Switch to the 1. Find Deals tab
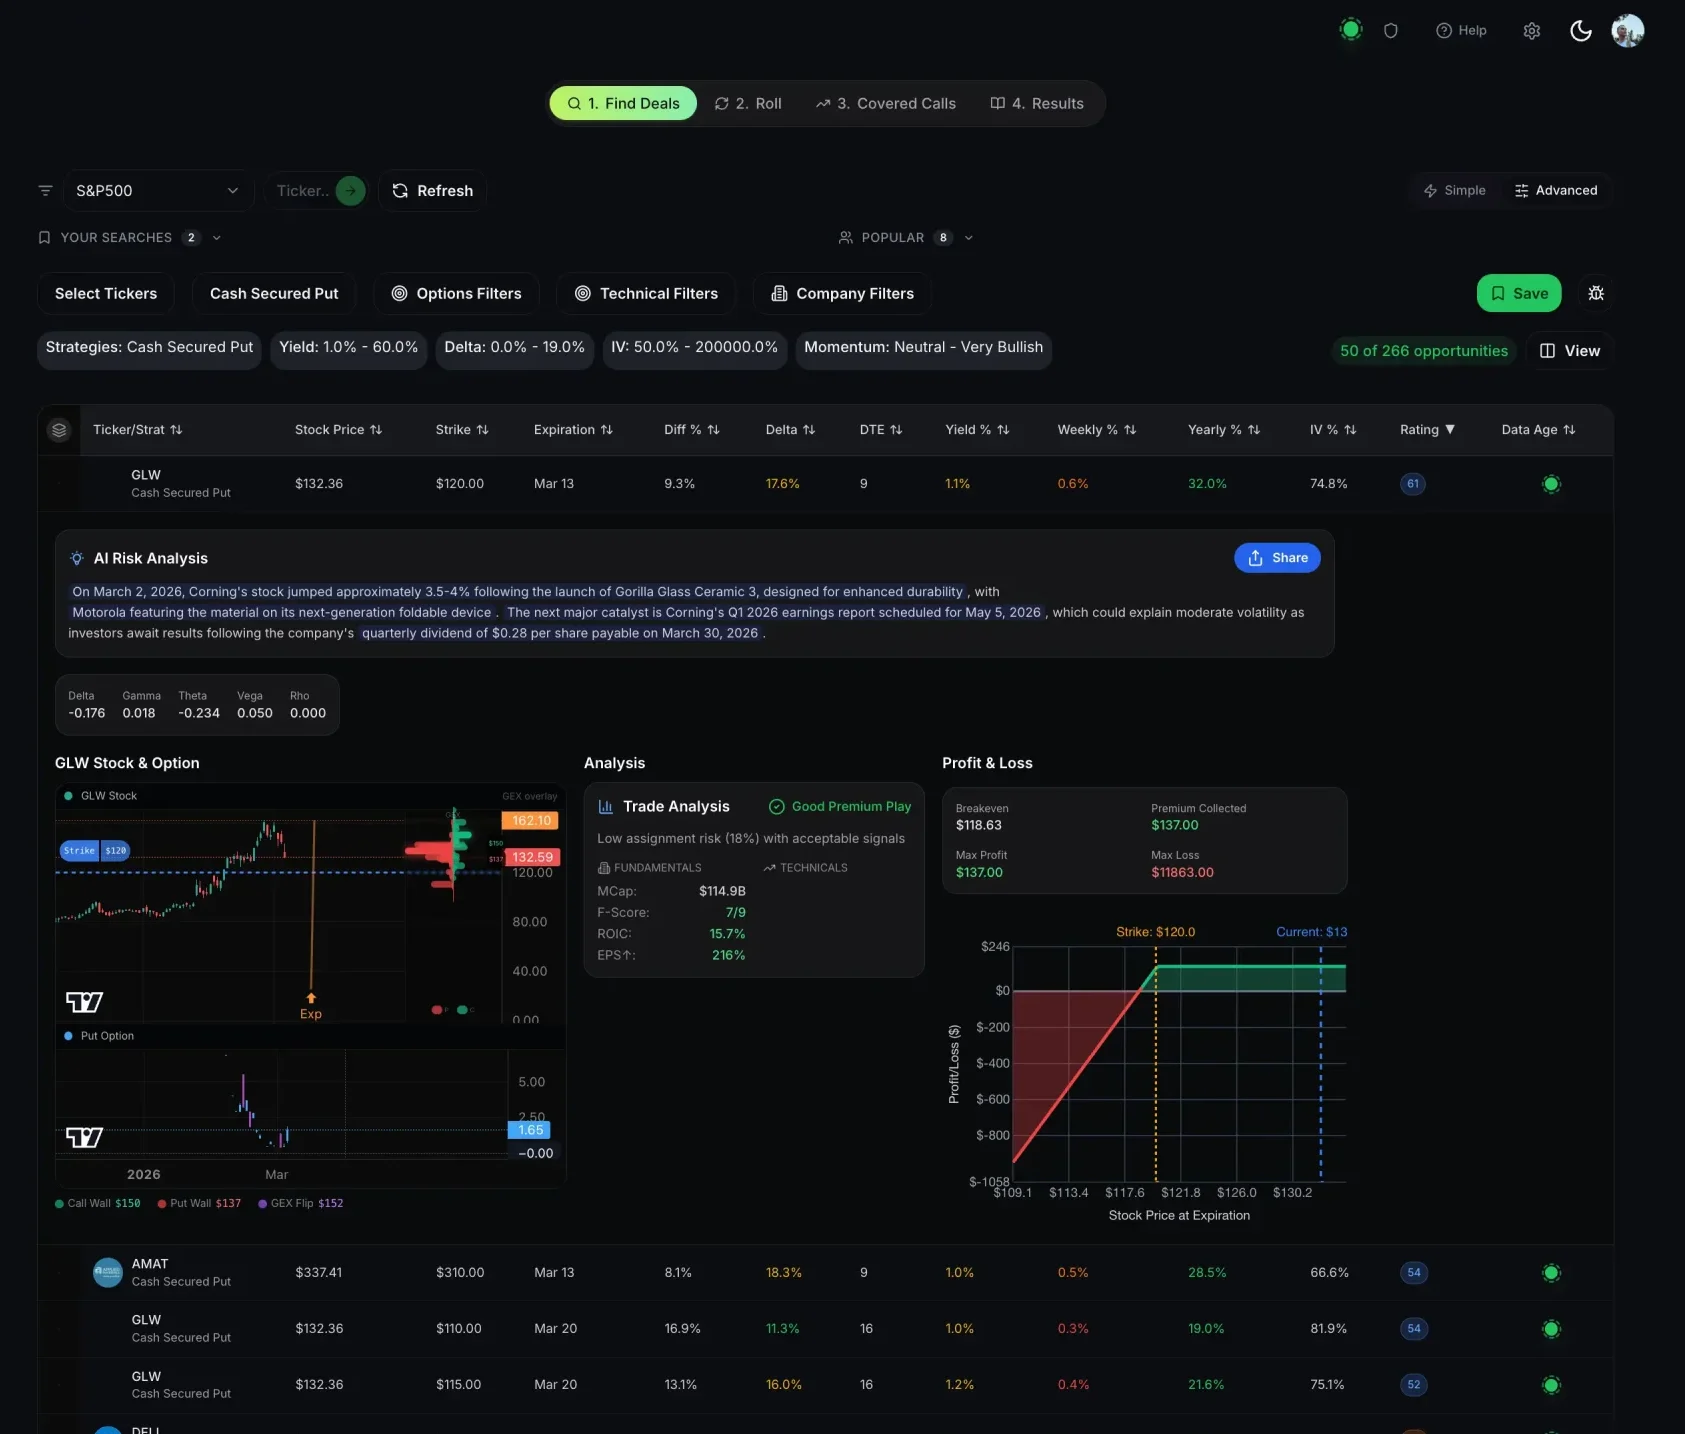This screenshot has height=1434, width=1685. click(x=623, y=103)
